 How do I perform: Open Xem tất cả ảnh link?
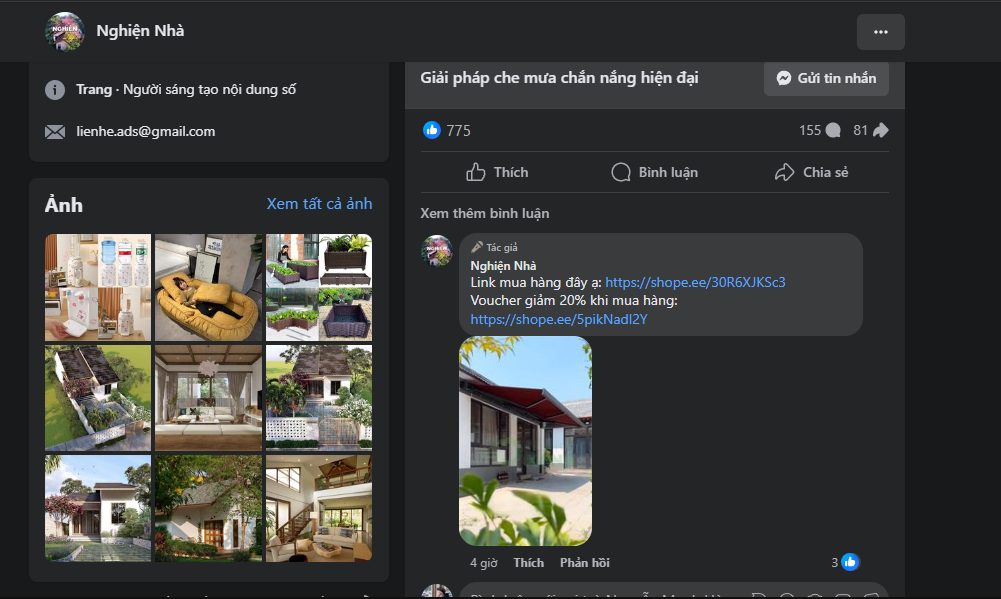(319, 204)
